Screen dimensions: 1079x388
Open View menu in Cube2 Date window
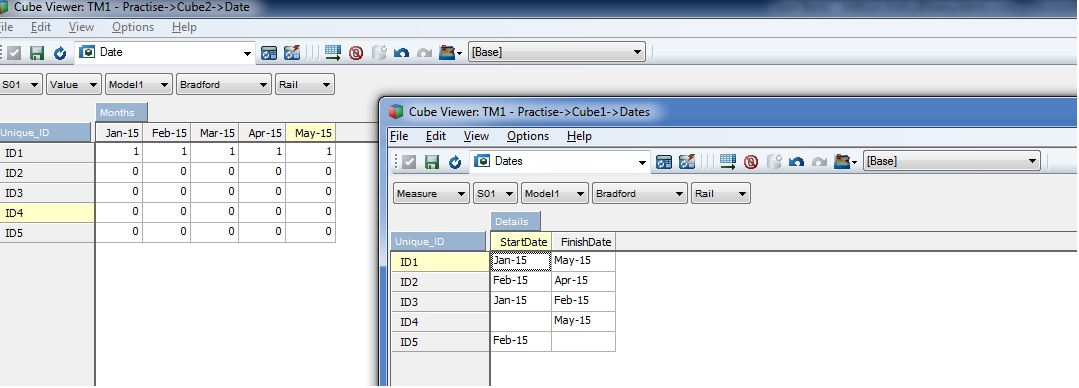pos(81,27)
